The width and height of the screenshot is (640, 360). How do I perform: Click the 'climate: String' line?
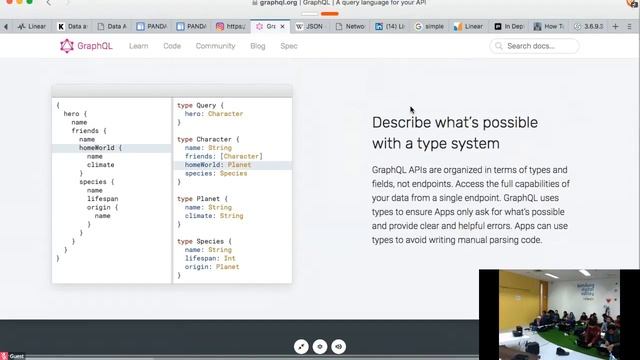214,216
